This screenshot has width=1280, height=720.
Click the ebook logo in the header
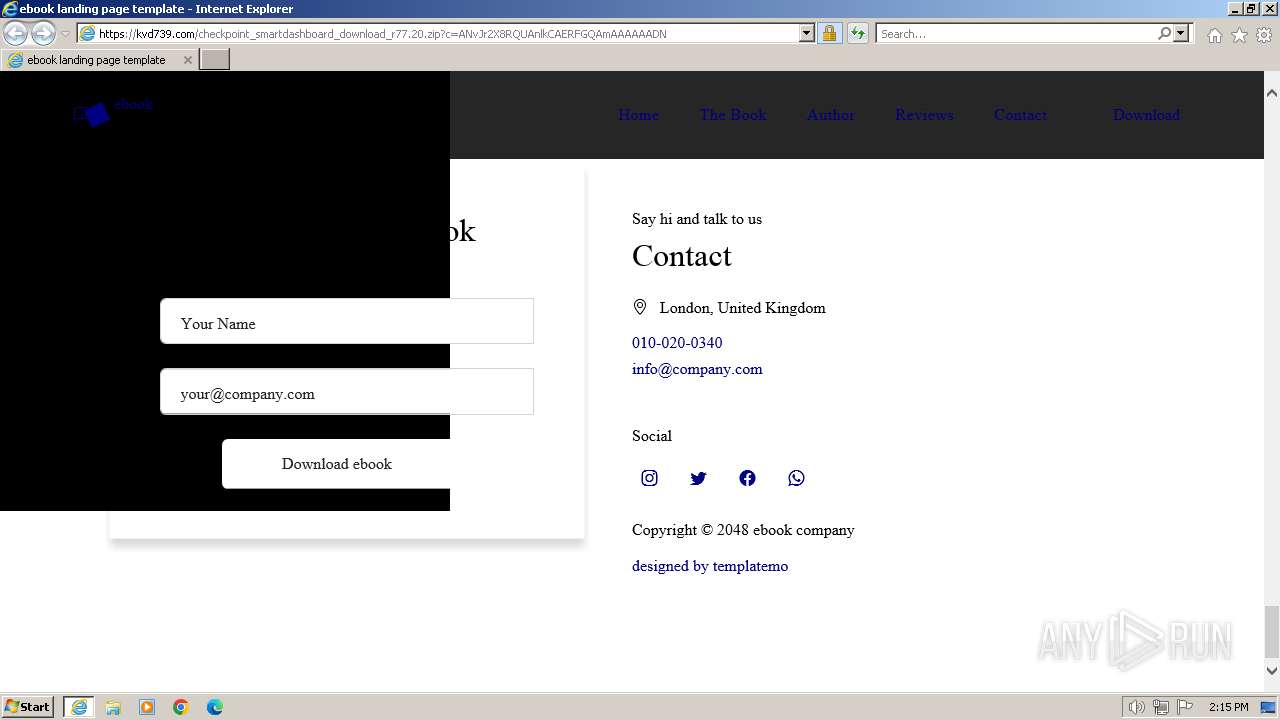pyautogui.click(x=113, y=113)
